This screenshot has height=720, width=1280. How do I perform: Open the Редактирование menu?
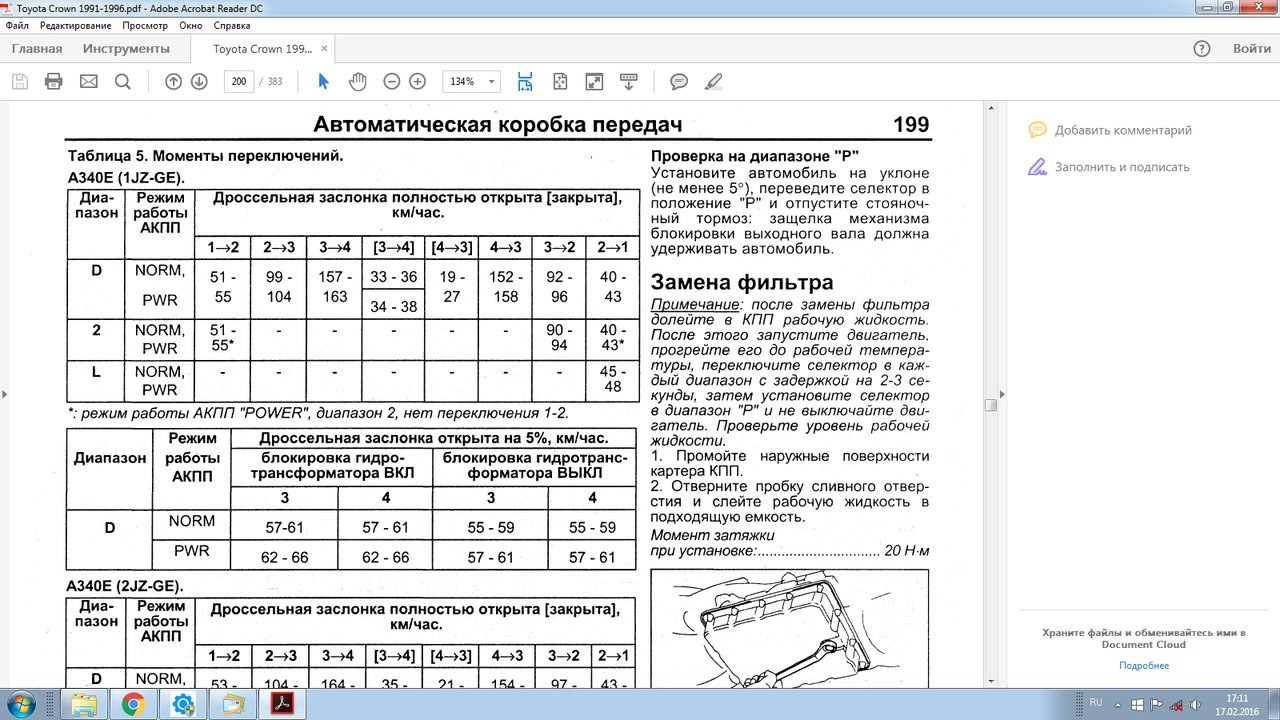tap(76, 25)
